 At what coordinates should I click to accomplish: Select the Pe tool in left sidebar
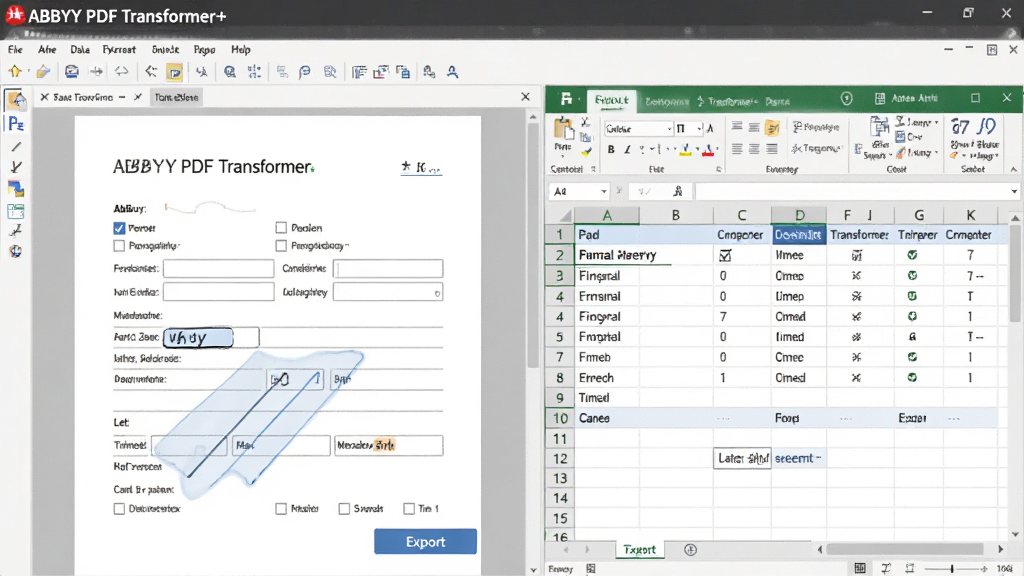coord(16,124)
